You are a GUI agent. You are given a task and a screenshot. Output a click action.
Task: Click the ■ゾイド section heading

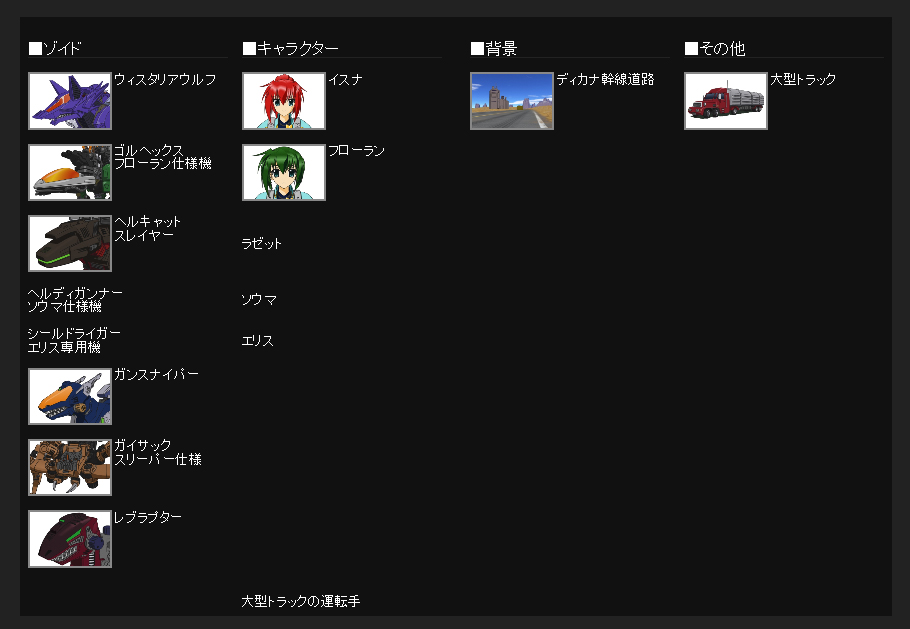click(x=55, y=48)
